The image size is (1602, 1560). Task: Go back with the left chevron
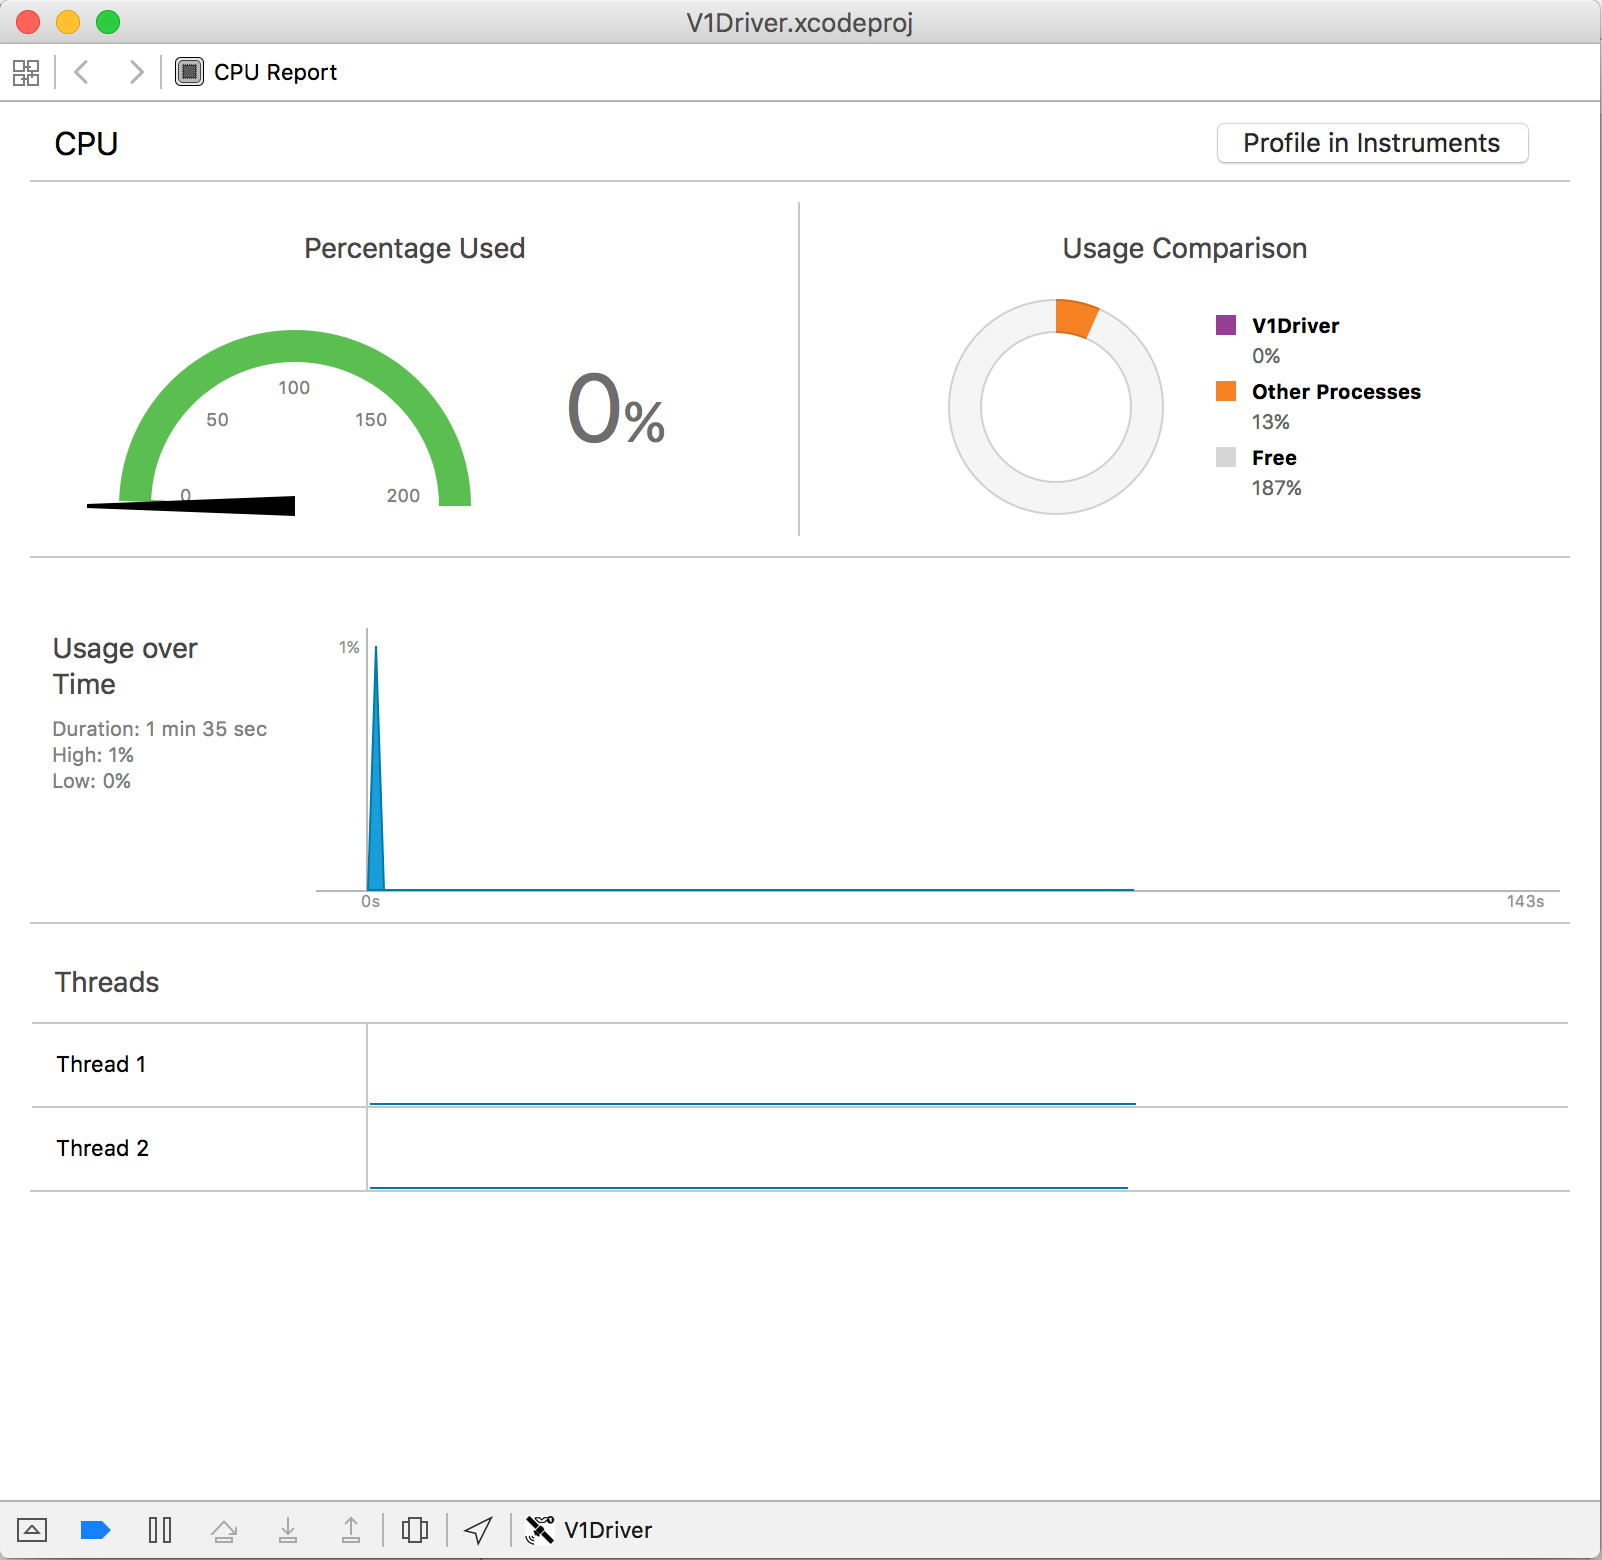click(x=82, y=72)
